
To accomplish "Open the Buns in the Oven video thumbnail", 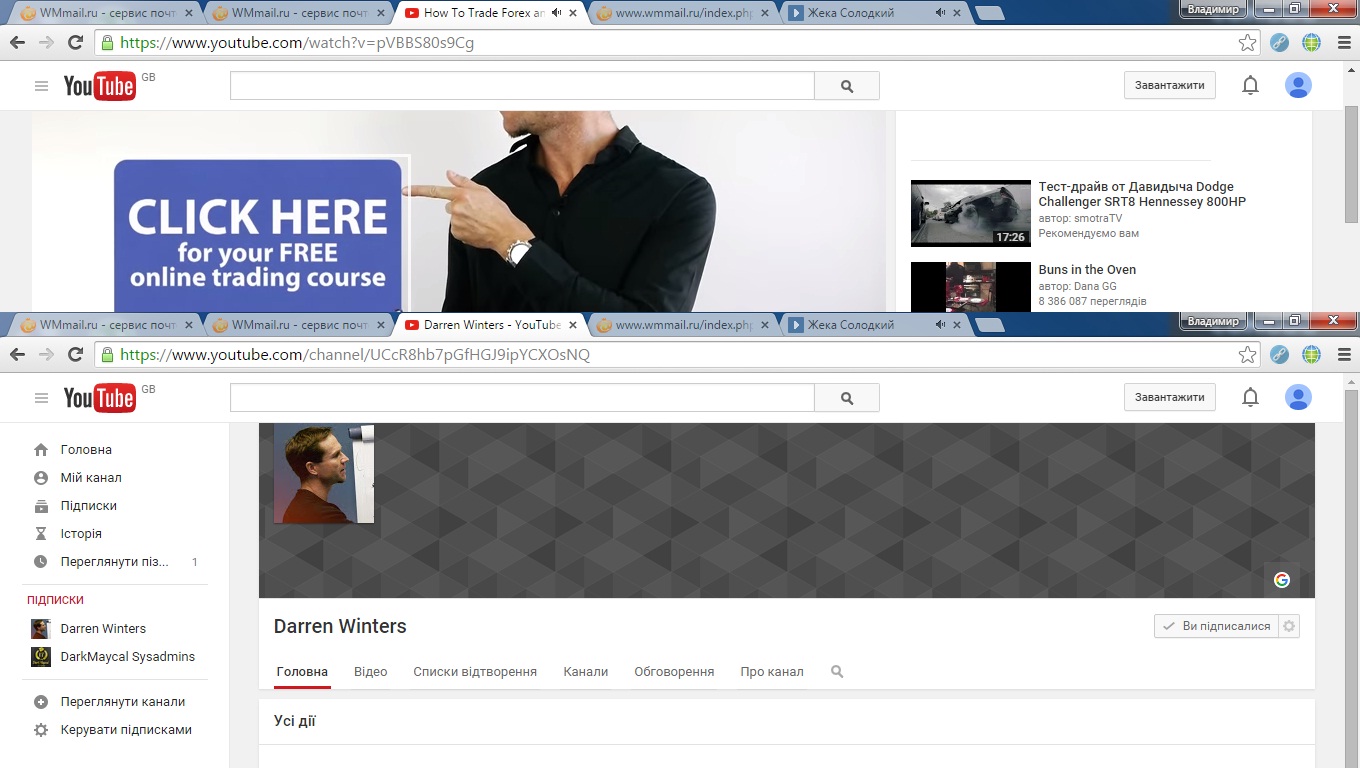I will click(x=970, y=287).
